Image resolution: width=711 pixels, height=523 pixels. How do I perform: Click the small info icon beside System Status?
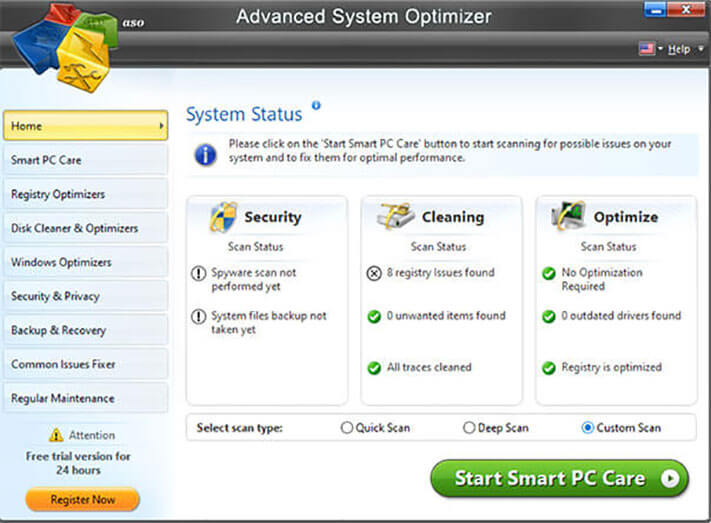[x=316, y=105]
